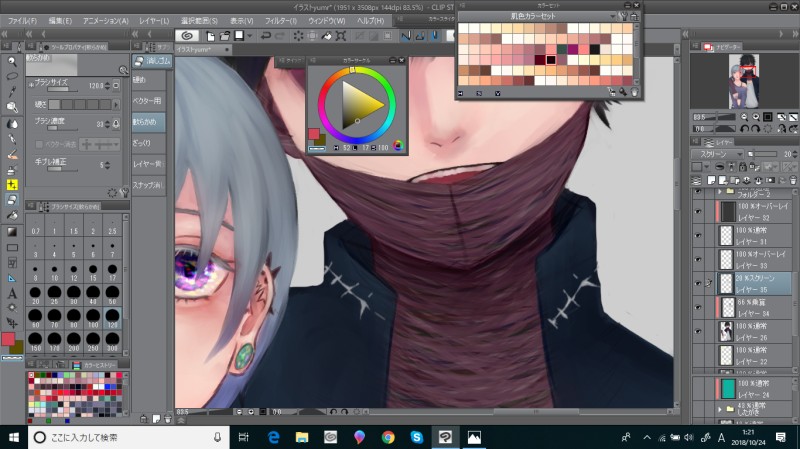Viewport: 800px width, 449px height.
Task: Click the Open file folder icon
Action: click(x=224, y=36)
